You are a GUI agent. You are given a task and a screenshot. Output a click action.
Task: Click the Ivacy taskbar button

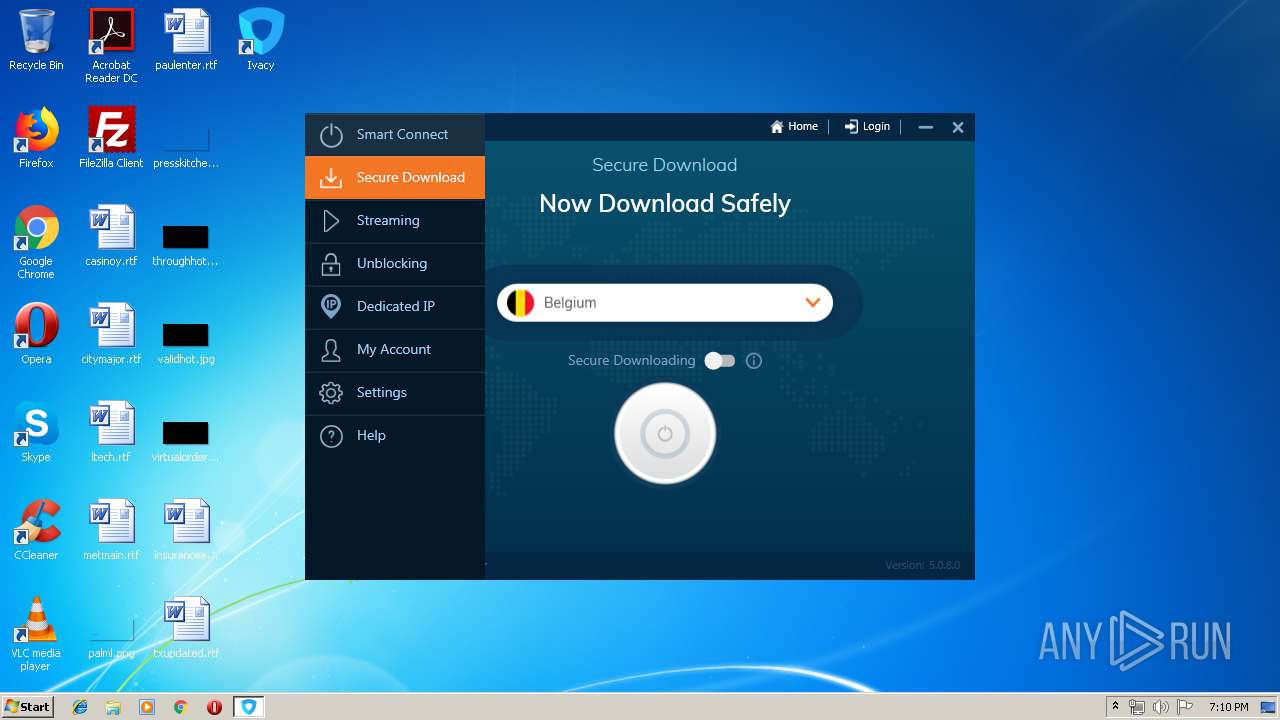(x=248, y=707)
